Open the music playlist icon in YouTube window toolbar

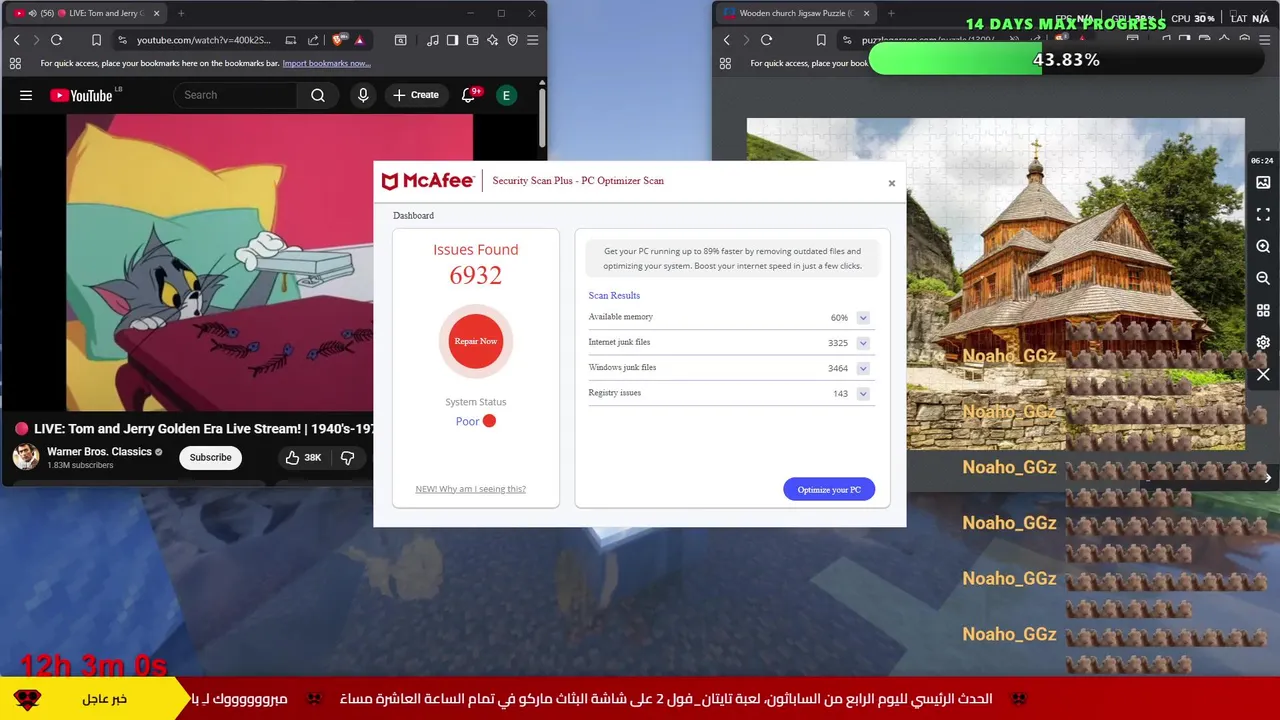click(432, 40)
